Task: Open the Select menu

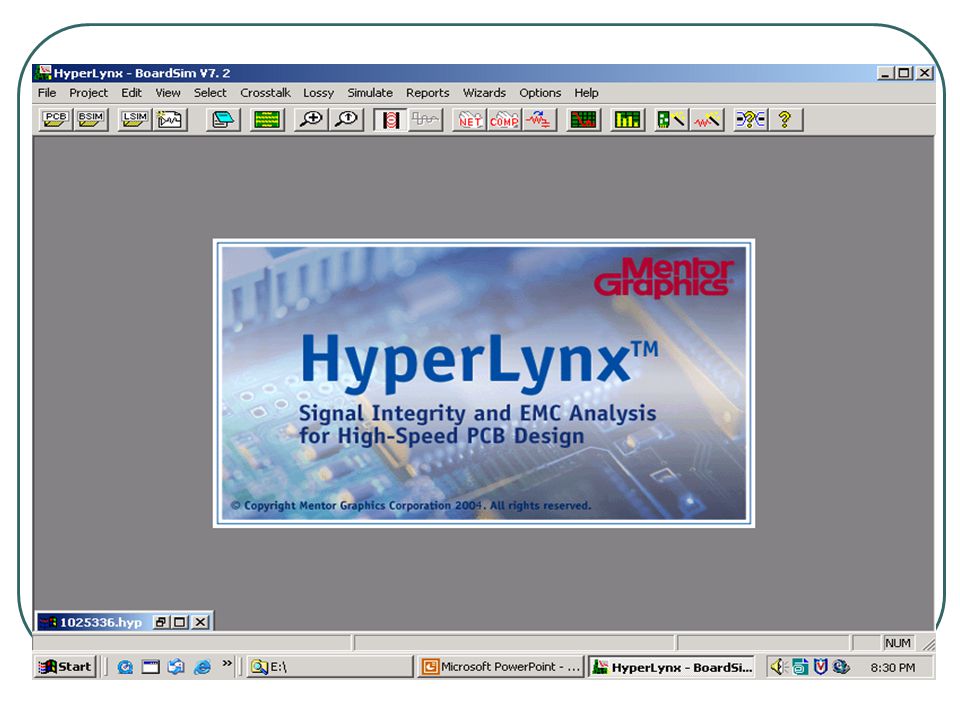Action: (x=210, y=92)
